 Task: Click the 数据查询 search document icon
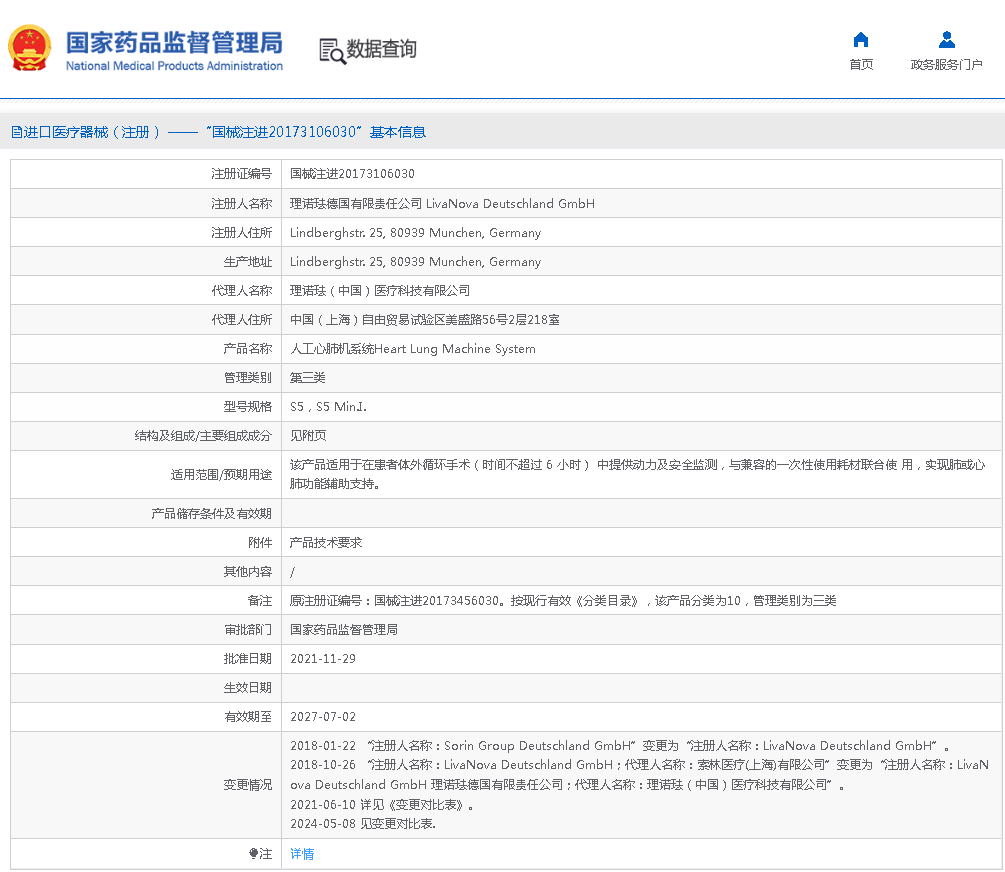332,51
